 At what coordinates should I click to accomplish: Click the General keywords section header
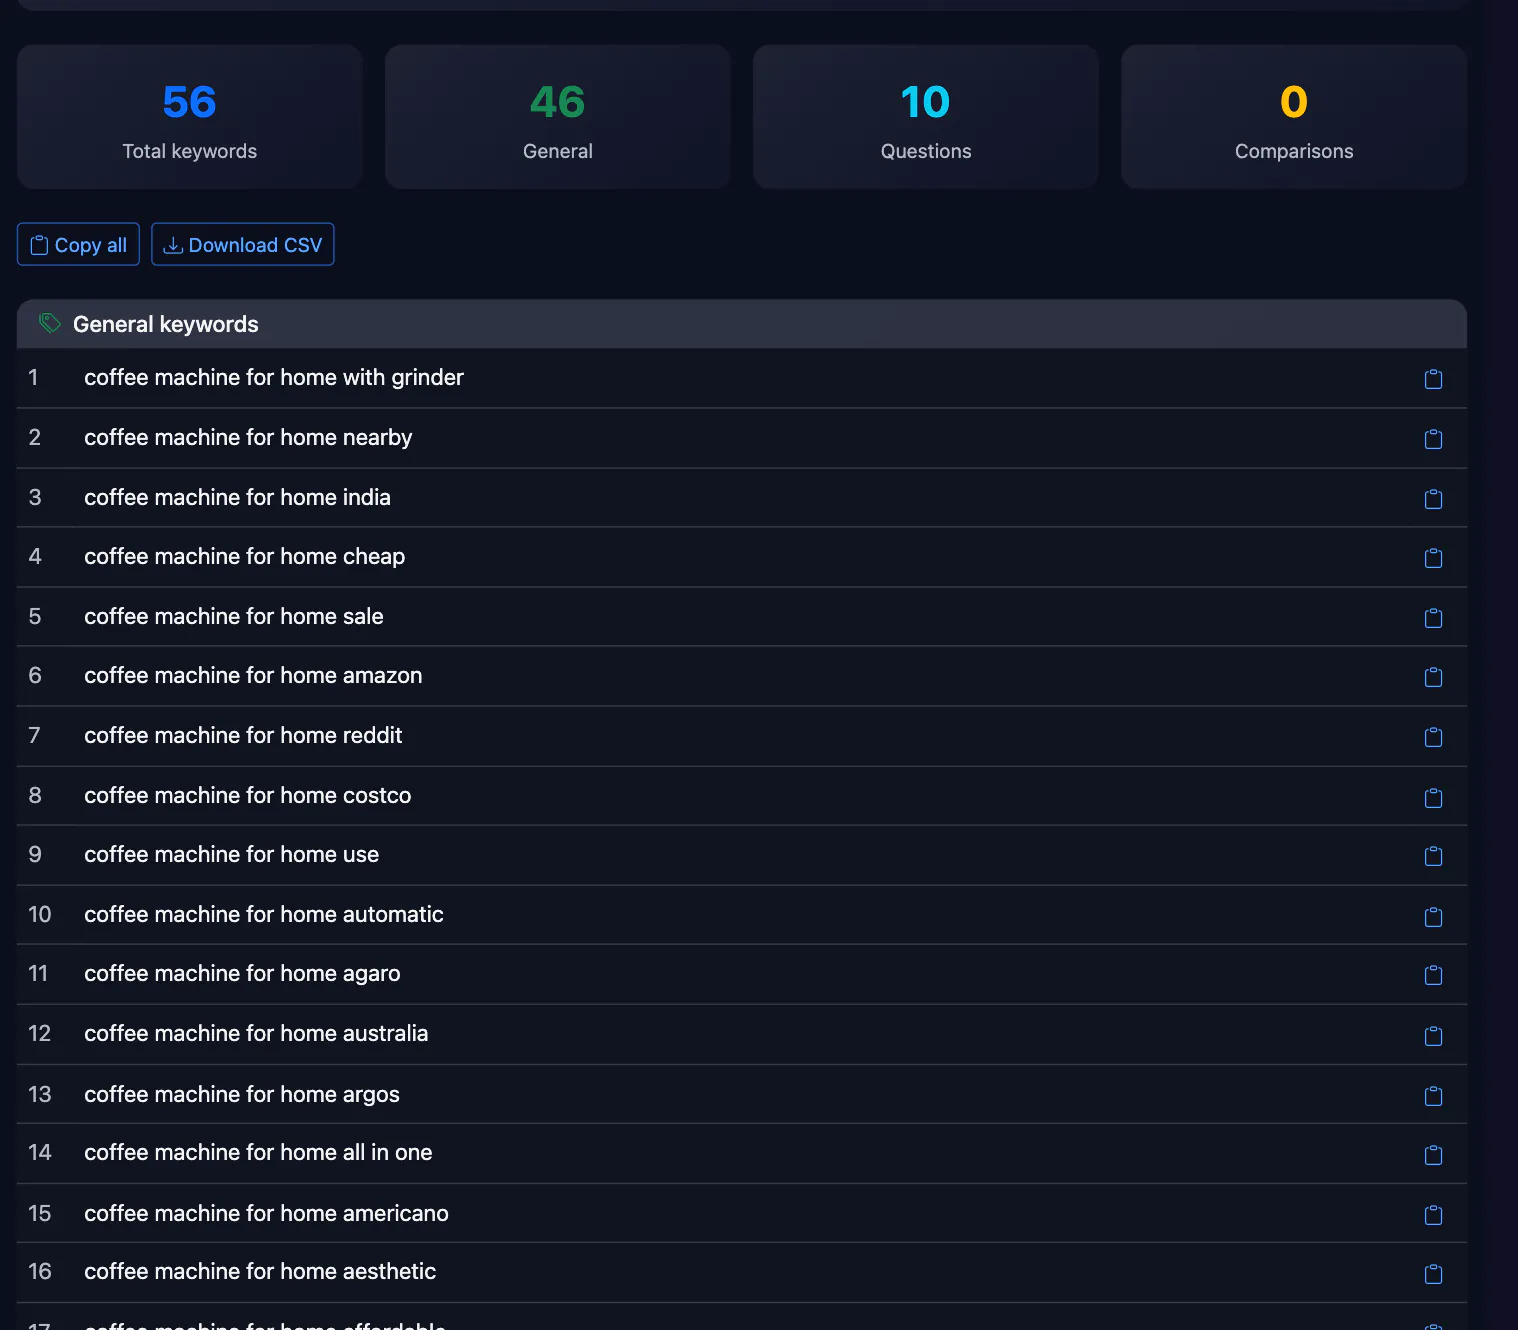tap(742, 324)
